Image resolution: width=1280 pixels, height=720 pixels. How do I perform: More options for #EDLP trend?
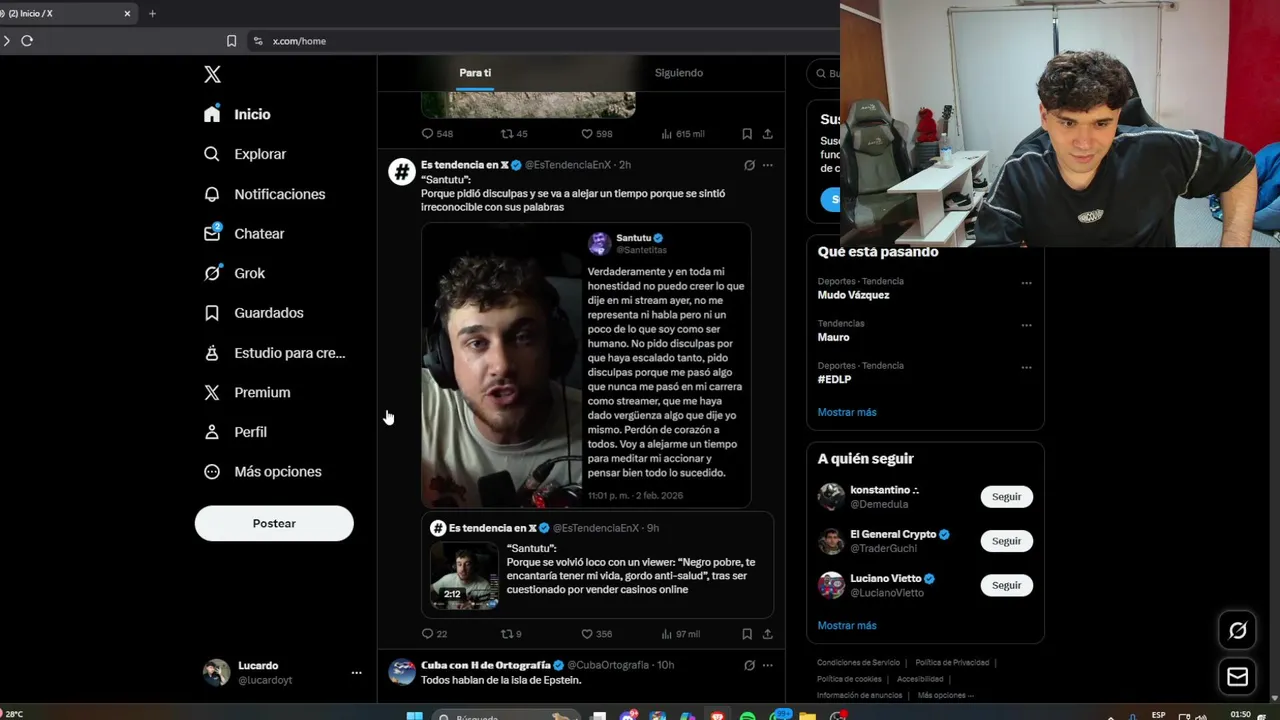point(1026,367)
